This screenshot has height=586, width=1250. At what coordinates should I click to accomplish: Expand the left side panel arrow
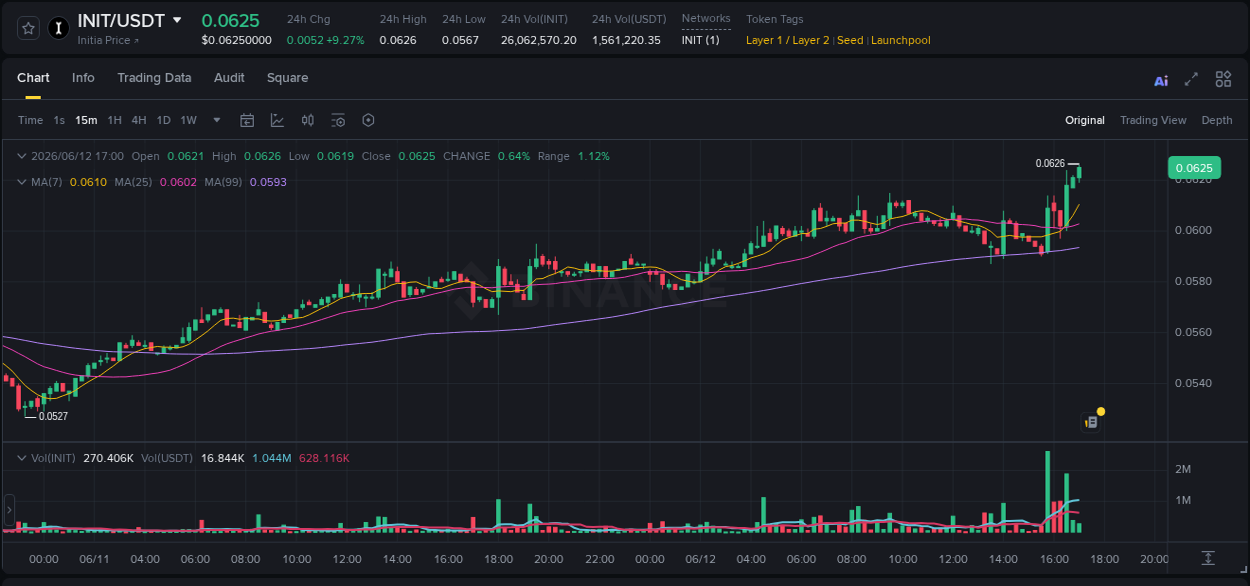coord(9,510)
